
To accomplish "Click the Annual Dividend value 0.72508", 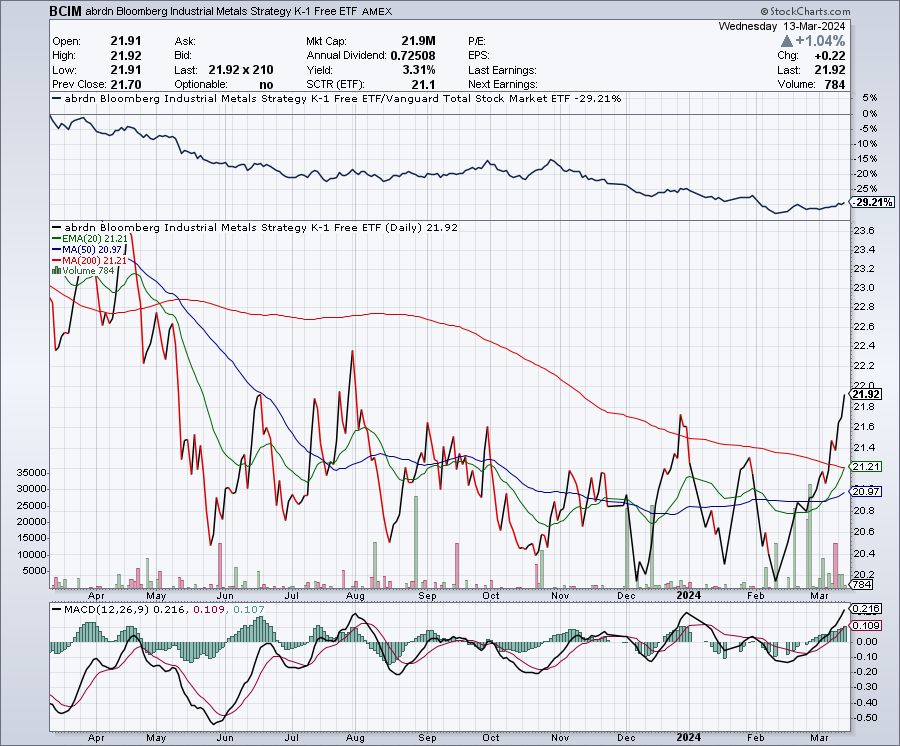I will [413, 55].
